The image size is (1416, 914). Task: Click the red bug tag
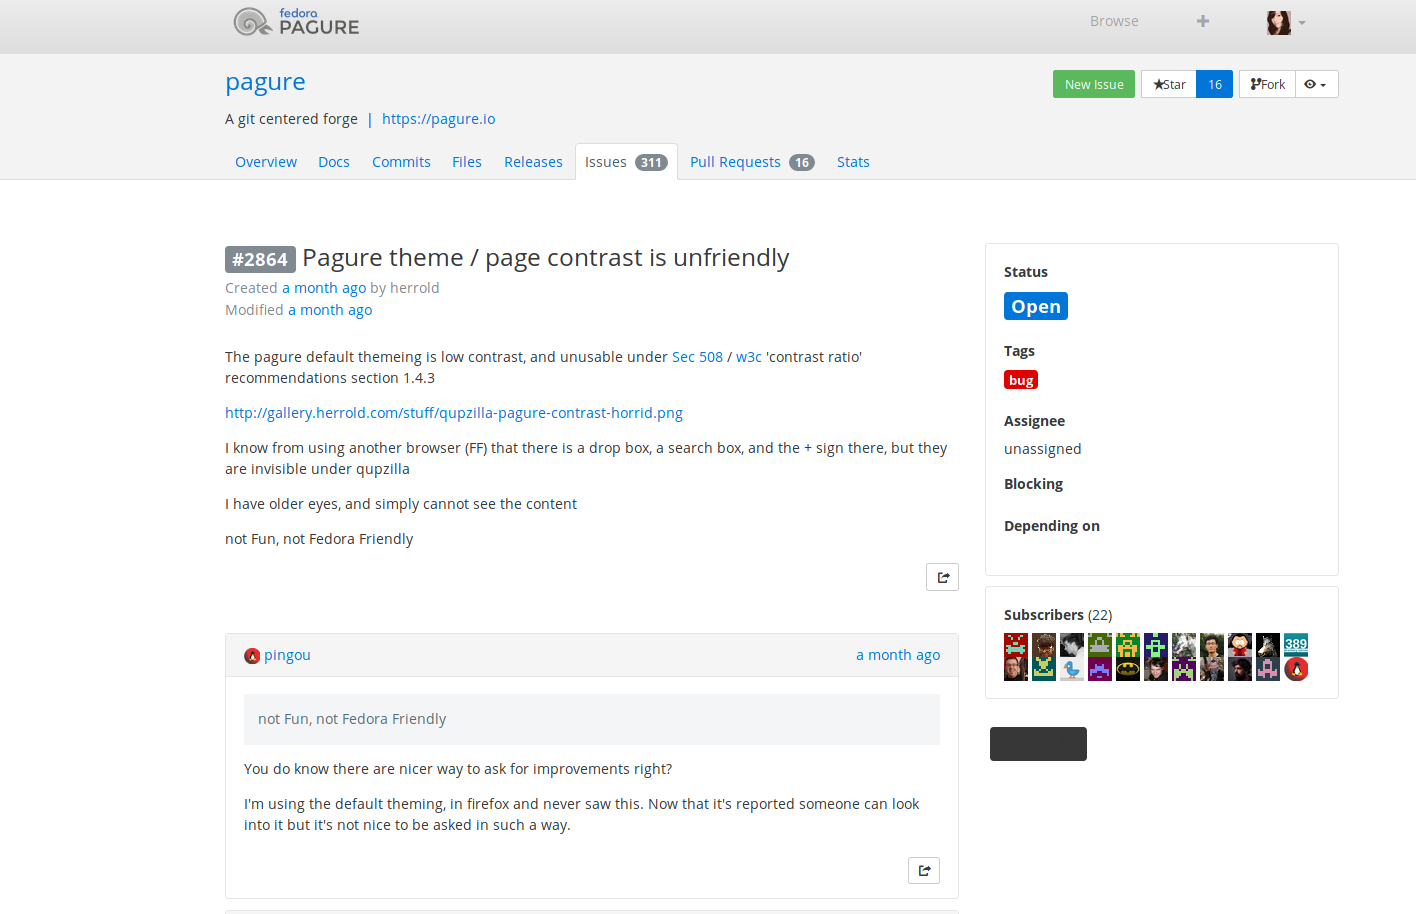[1021, 380]
